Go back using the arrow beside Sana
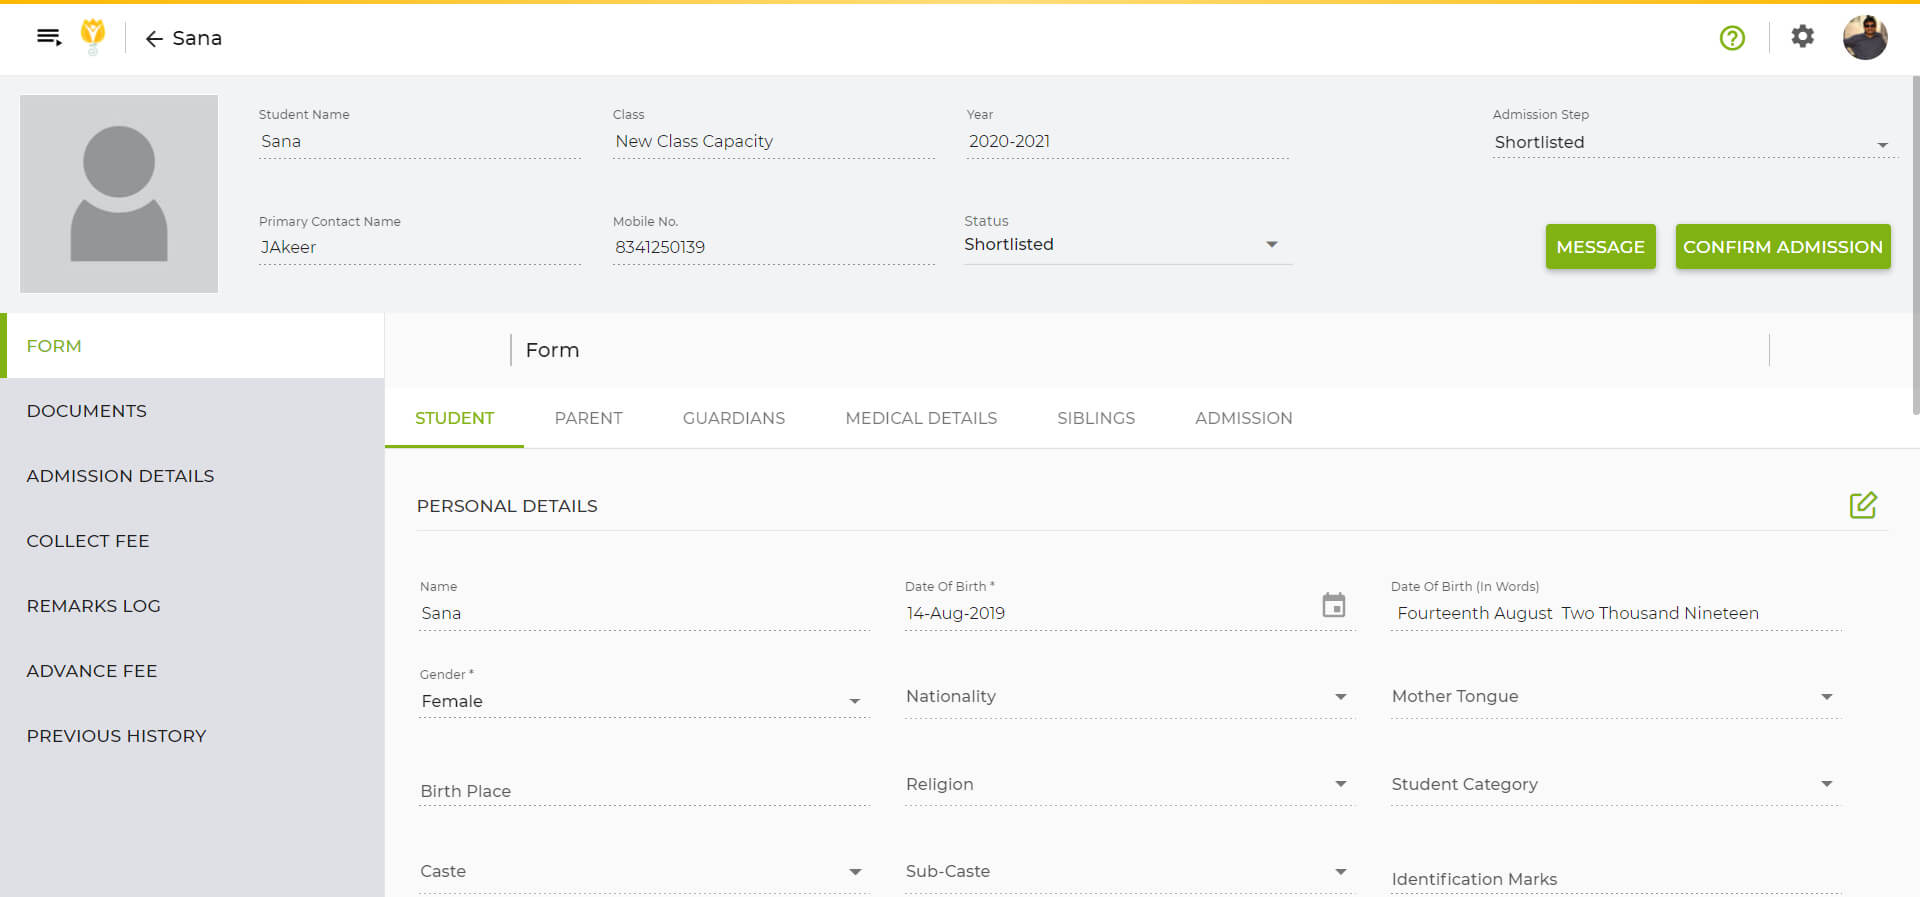The image size is (1920, 897). pyautogui.click(x=154, y=39)
